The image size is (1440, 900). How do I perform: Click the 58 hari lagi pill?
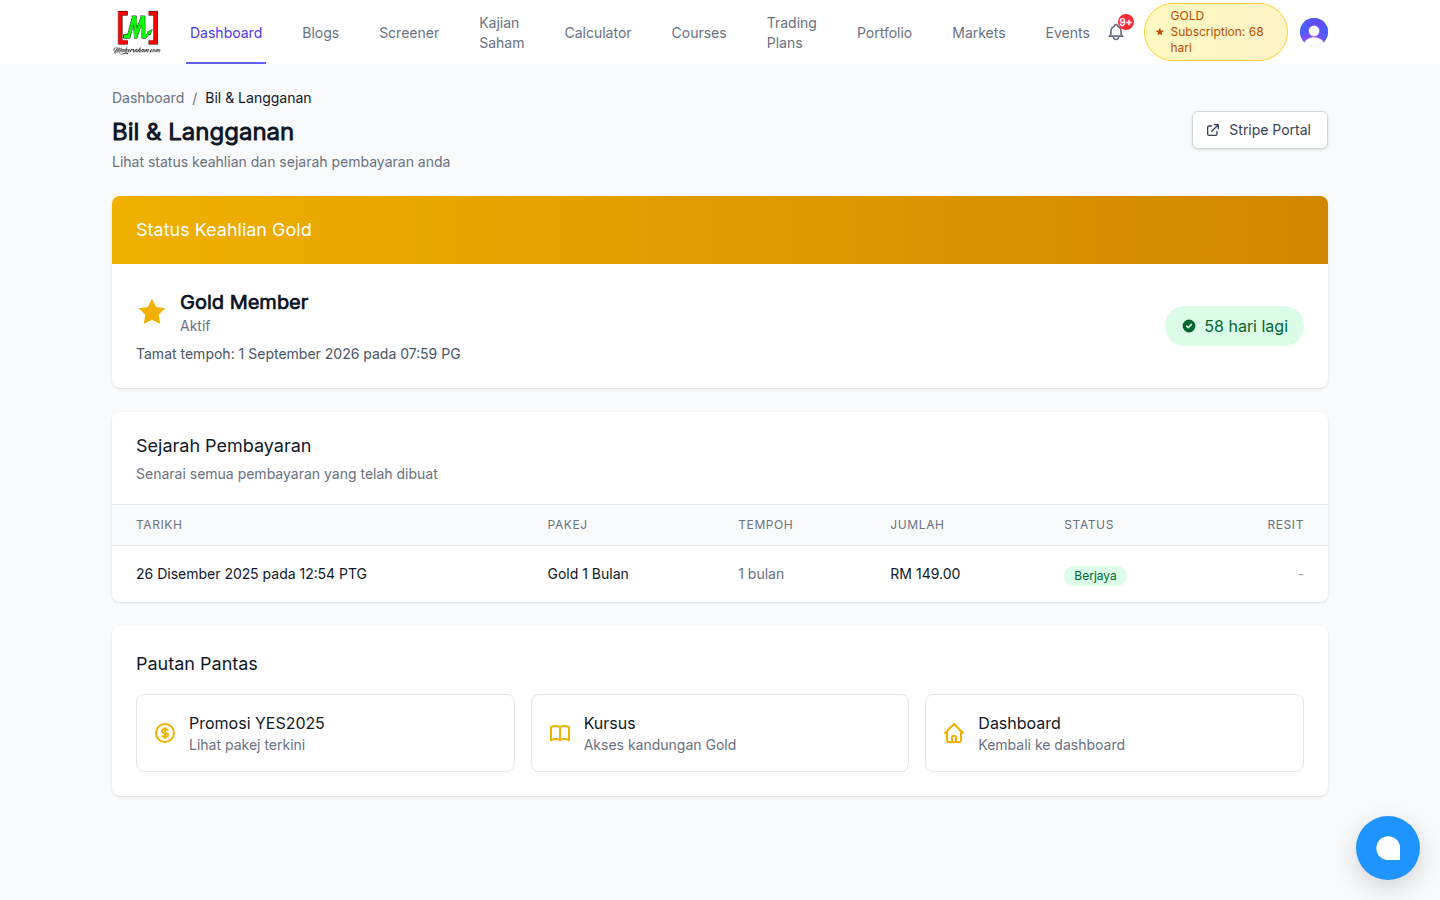1234,326
